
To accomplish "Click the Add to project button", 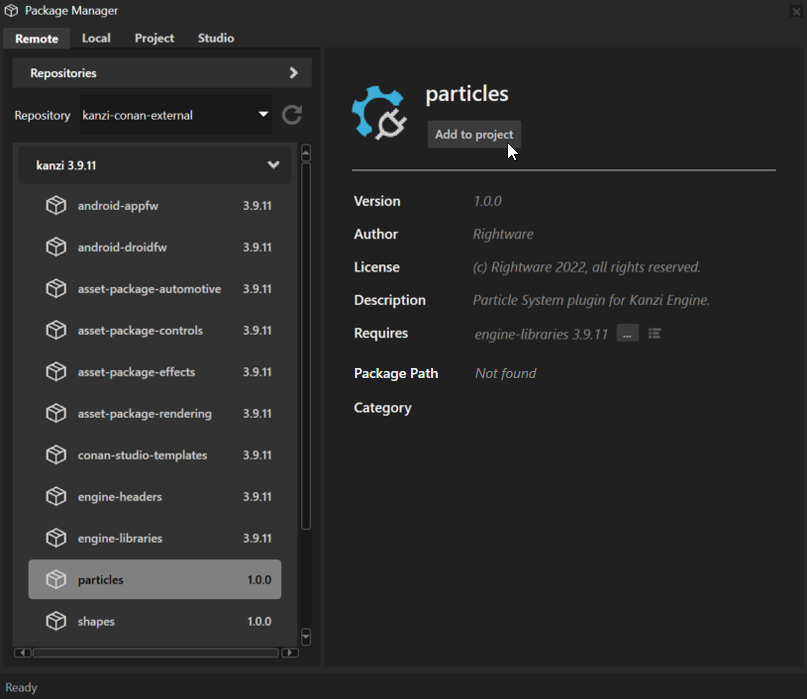I will (x=474, y=134).
